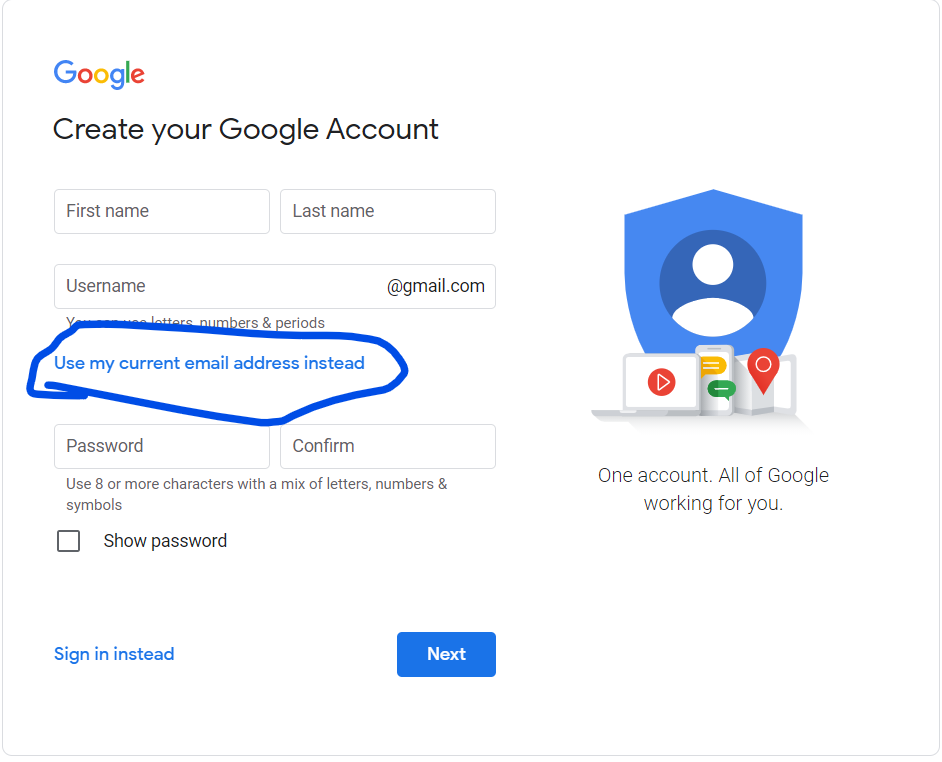Screen dimensions: 942x762
Task: Click the red play button icon on the laptop
Action: coord(661,382)
